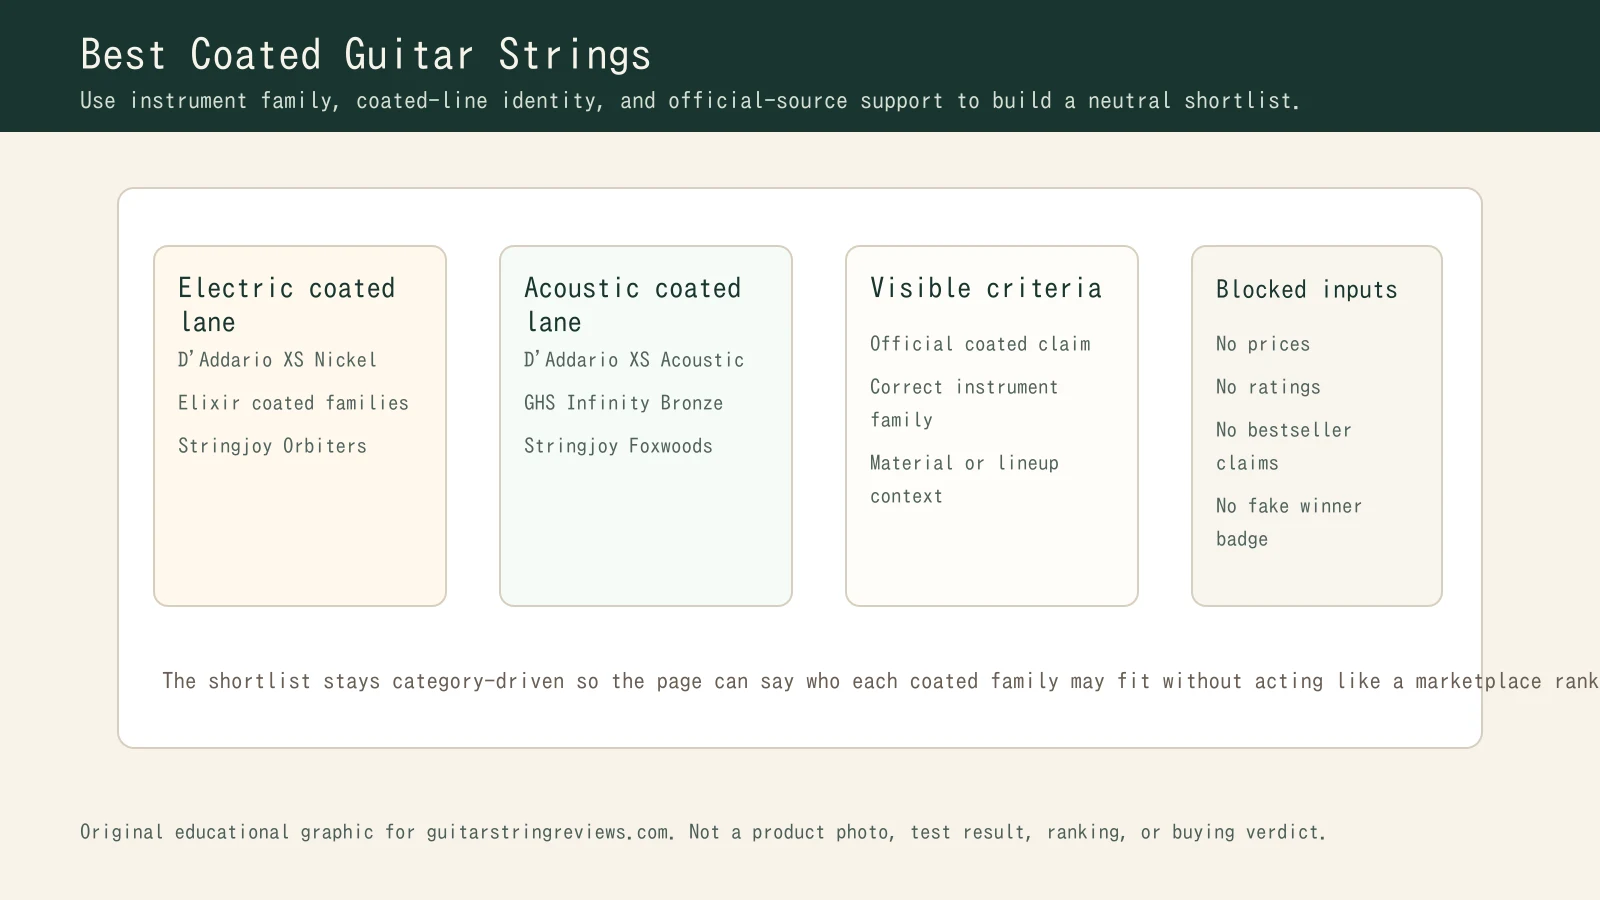The image size is (1600, 900).
Task: Select Correct instrument family criterion
Action: [x=963, y=403]
